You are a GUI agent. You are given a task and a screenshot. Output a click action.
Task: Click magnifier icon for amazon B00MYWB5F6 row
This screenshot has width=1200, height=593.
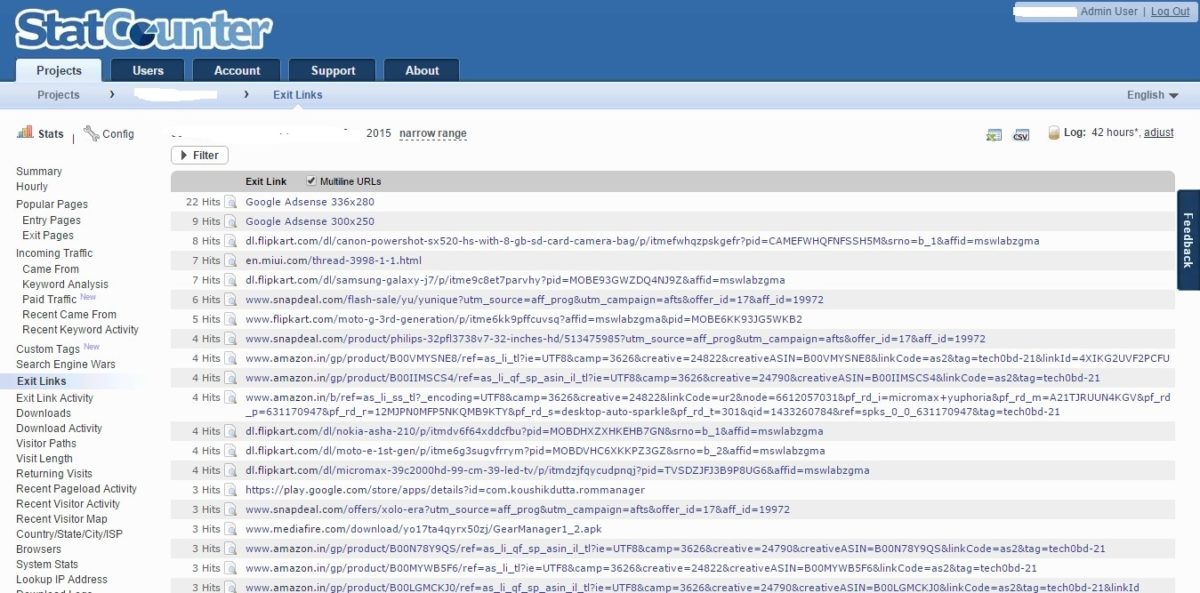pos(230,568)
